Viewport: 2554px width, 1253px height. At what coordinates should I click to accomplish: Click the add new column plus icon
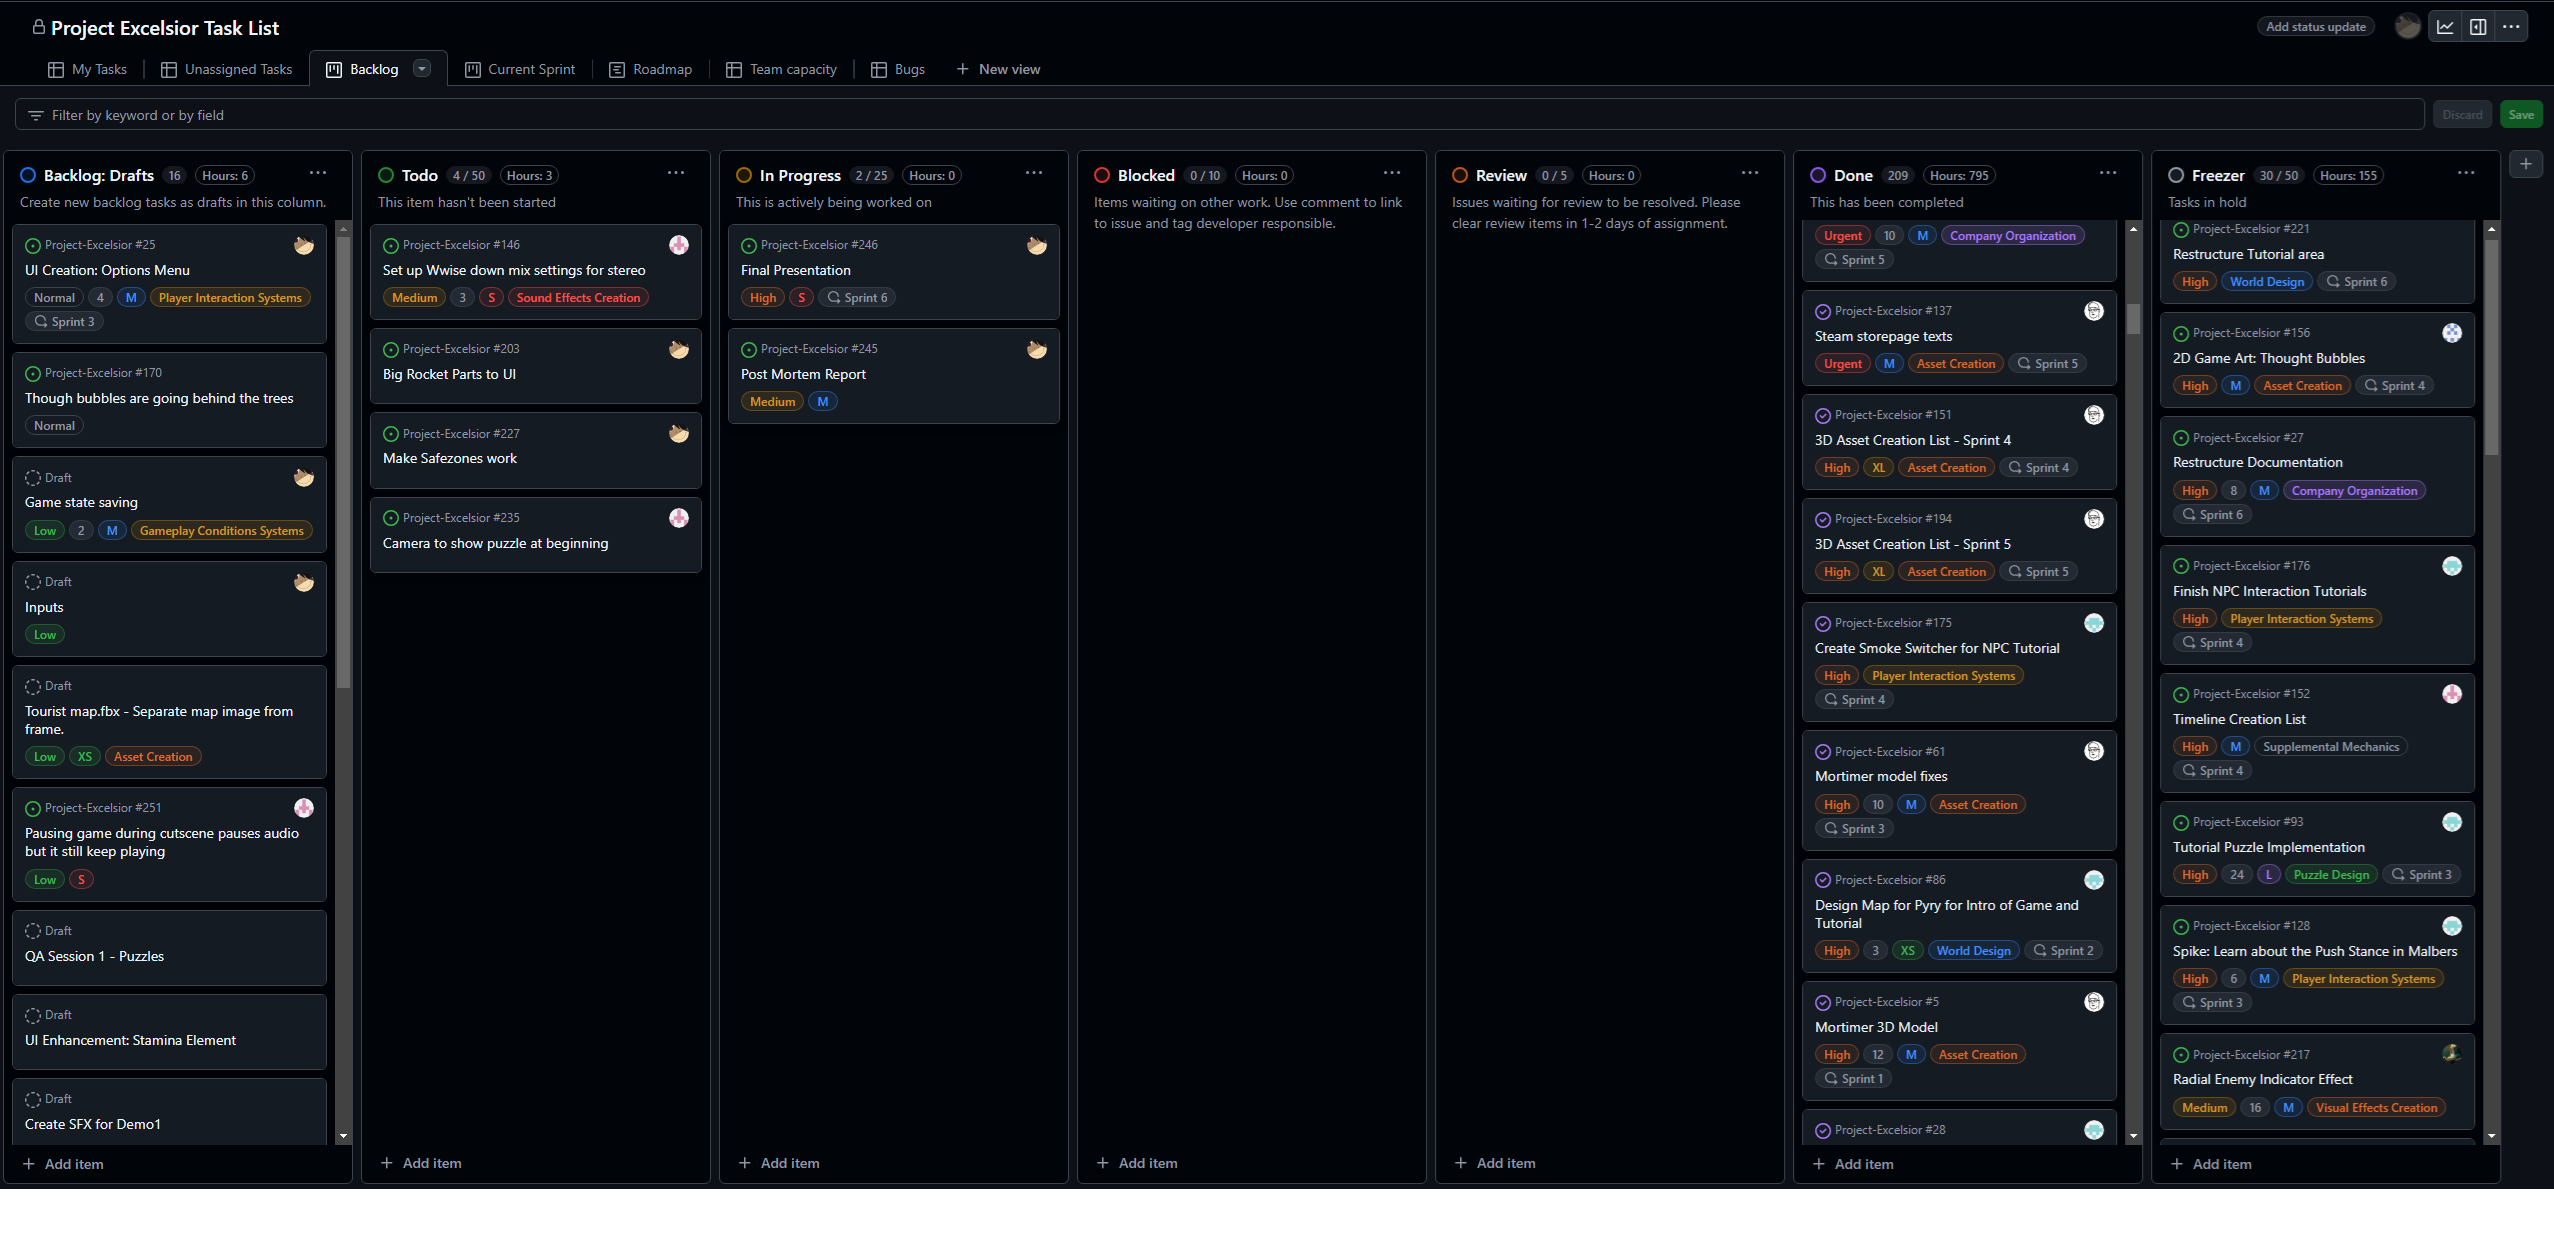point(2526,164)
